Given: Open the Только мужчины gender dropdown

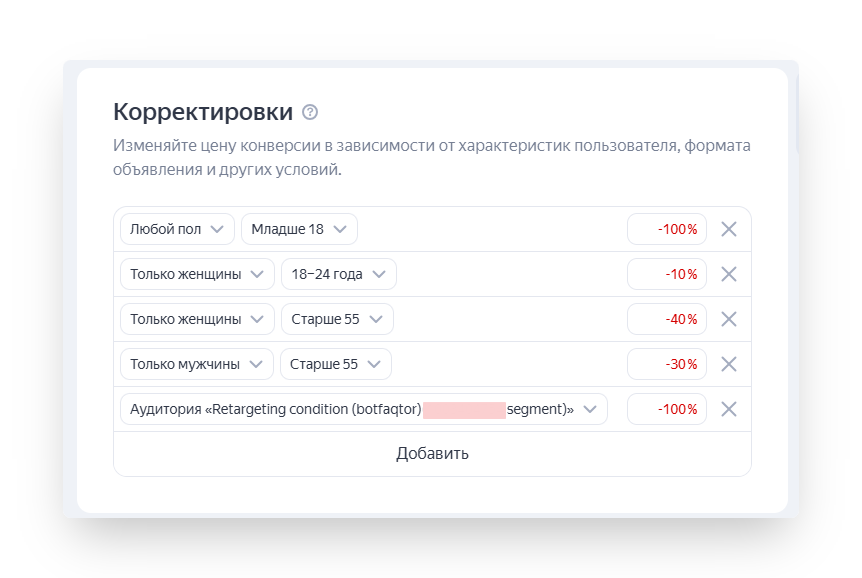Looking at the screenshot, I should (196, 364).
